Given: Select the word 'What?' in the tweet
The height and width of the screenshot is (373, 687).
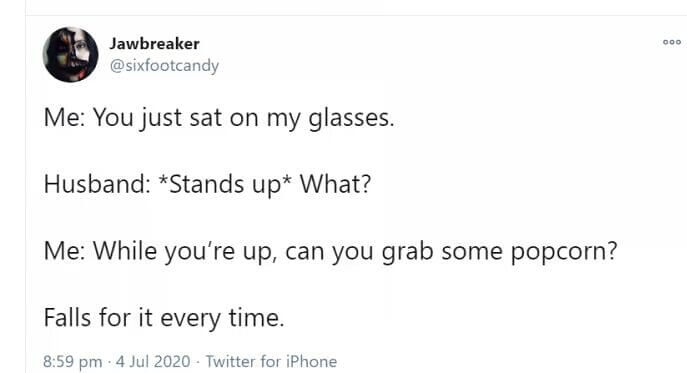Looking at the screenshot, I should [335, 184].
